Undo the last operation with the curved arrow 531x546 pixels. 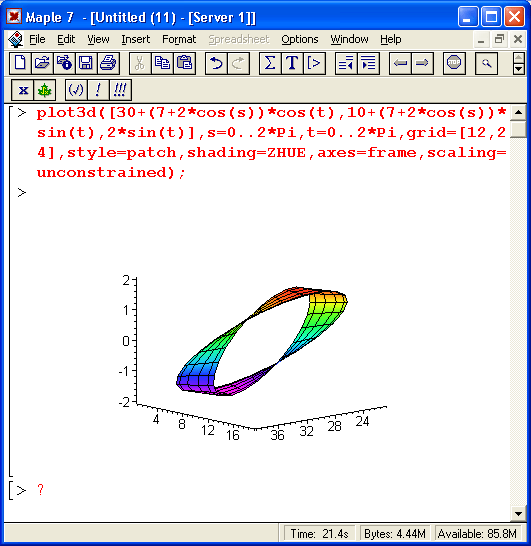(216, 63)
